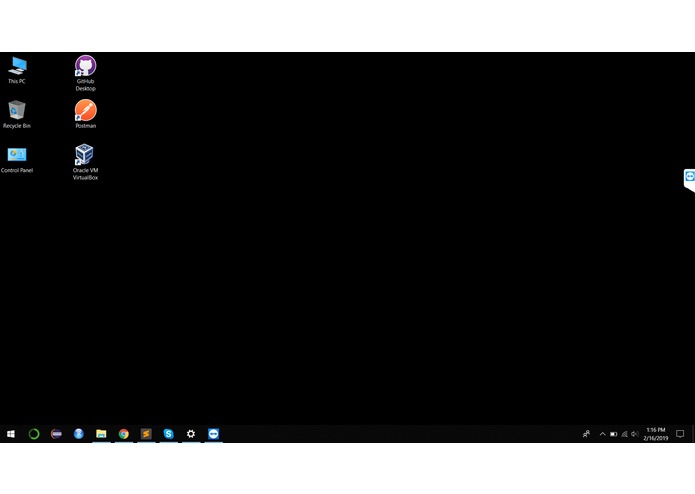This screenshot has width=695, height=494.
Task: Select the Control Panel desktop icon
Action: (17, 160)
